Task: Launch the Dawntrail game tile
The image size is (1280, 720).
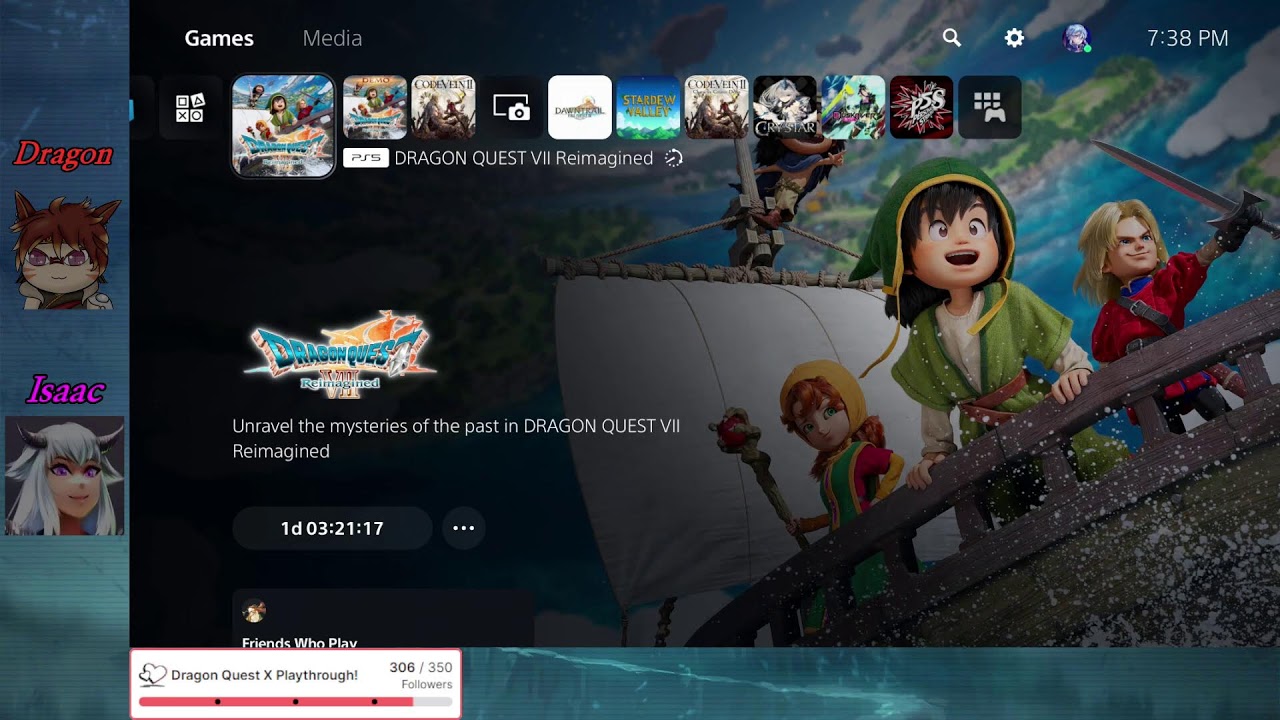Action: (x=580, y=107)
